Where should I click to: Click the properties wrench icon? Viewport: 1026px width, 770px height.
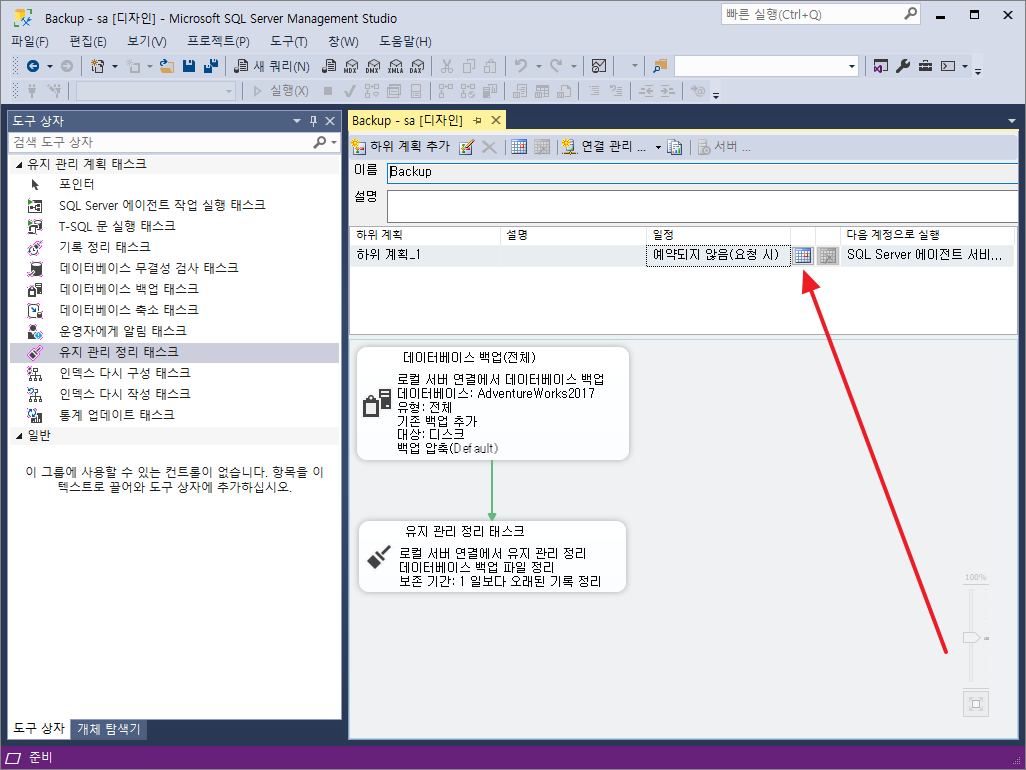[903, 66]
